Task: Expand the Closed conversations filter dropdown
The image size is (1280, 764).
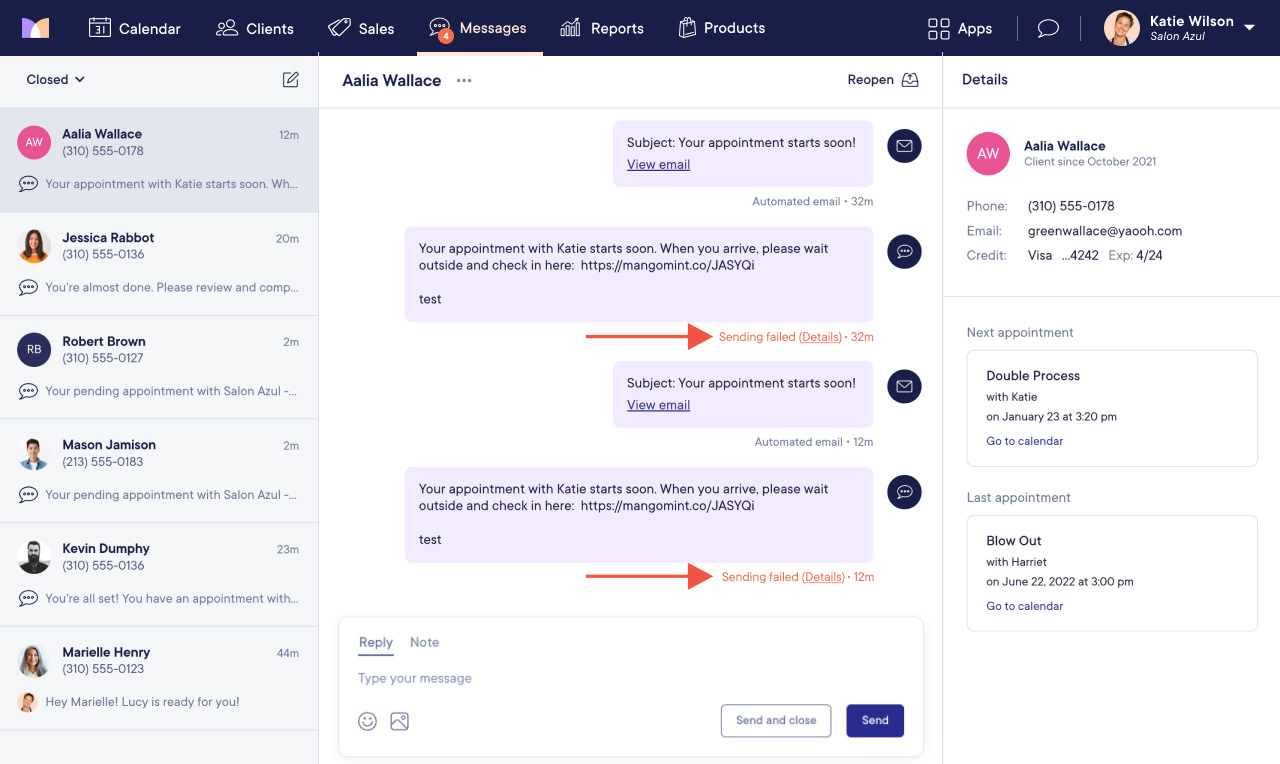Action: (56, 80)
